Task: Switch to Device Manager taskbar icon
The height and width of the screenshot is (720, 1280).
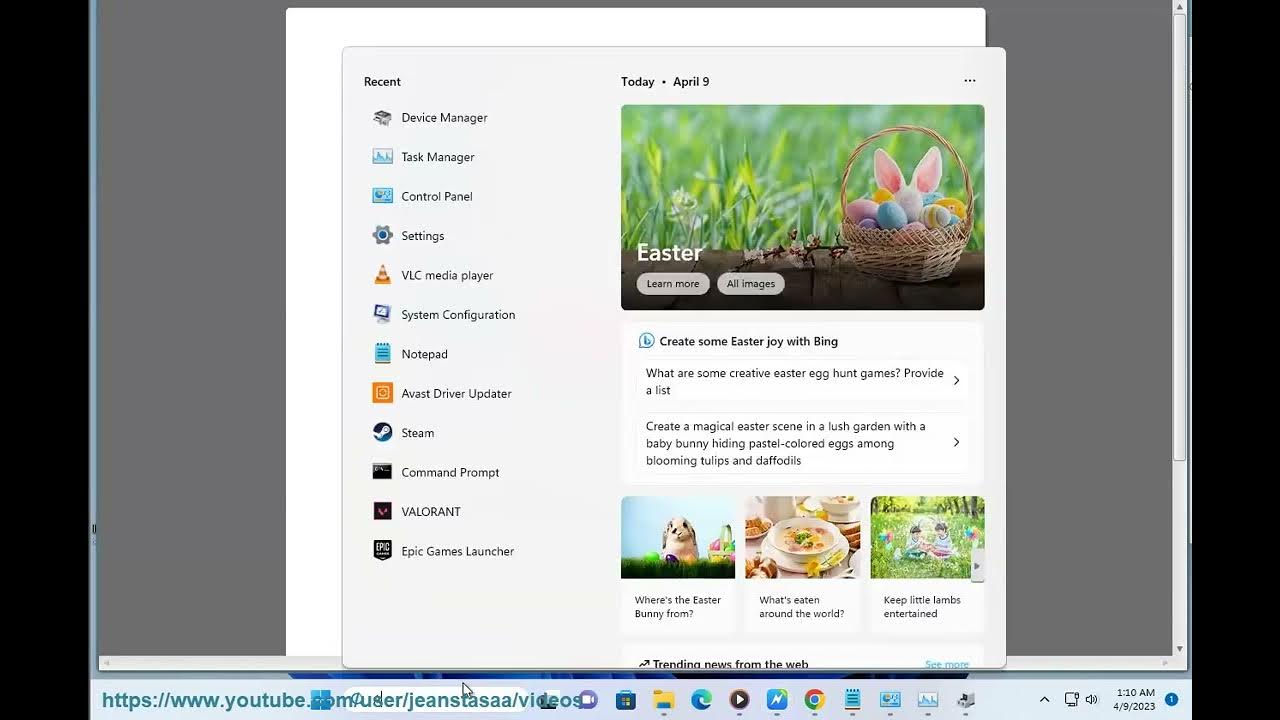Action: 966,700
